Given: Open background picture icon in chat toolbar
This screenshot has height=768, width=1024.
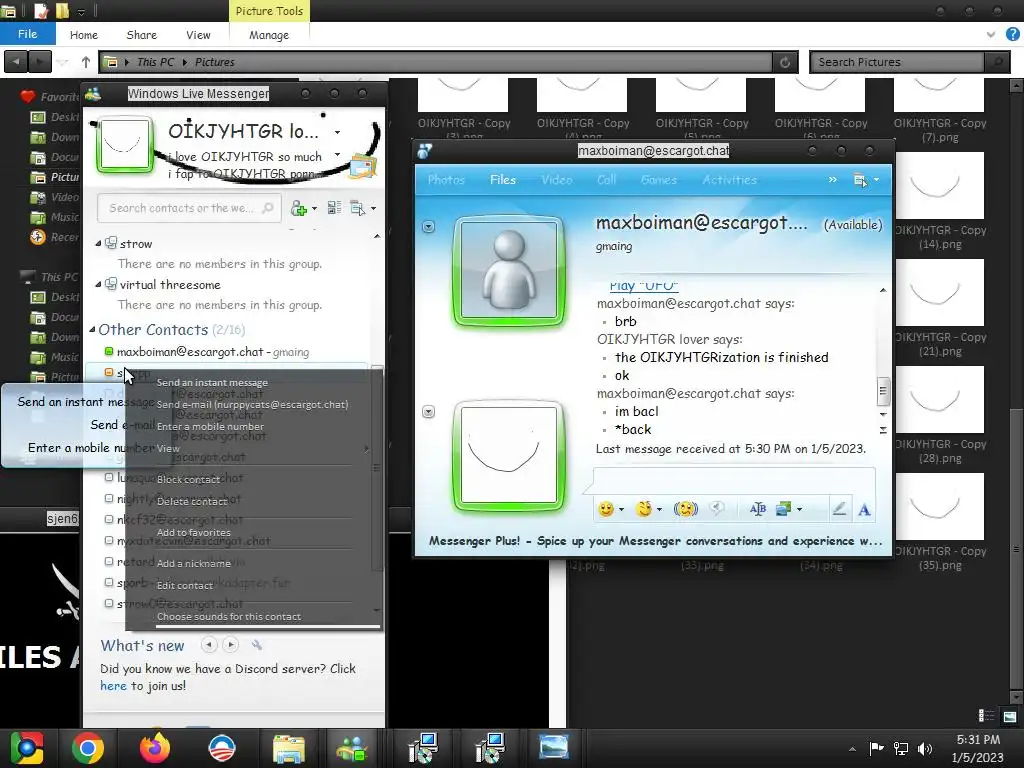Looking at the screenshot, I should pos(783,509).
